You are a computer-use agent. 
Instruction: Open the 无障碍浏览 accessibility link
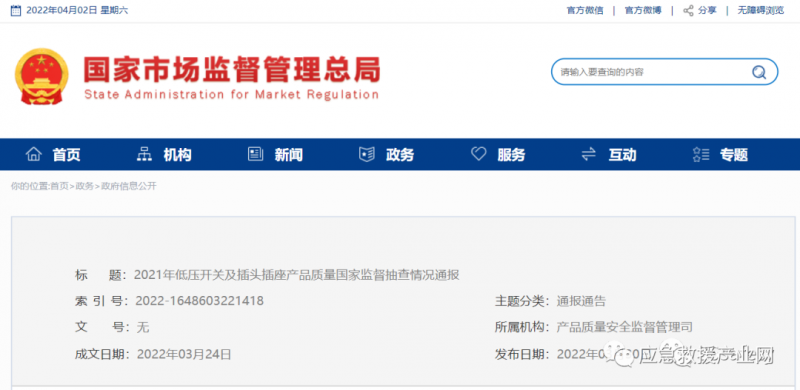pos(761,10)
